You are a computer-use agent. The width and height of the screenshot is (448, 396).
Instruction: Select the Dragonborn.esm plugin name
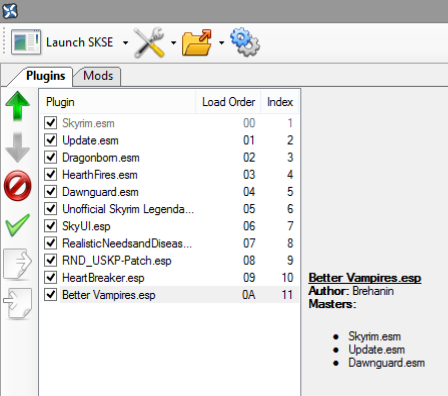click(101, 158)
